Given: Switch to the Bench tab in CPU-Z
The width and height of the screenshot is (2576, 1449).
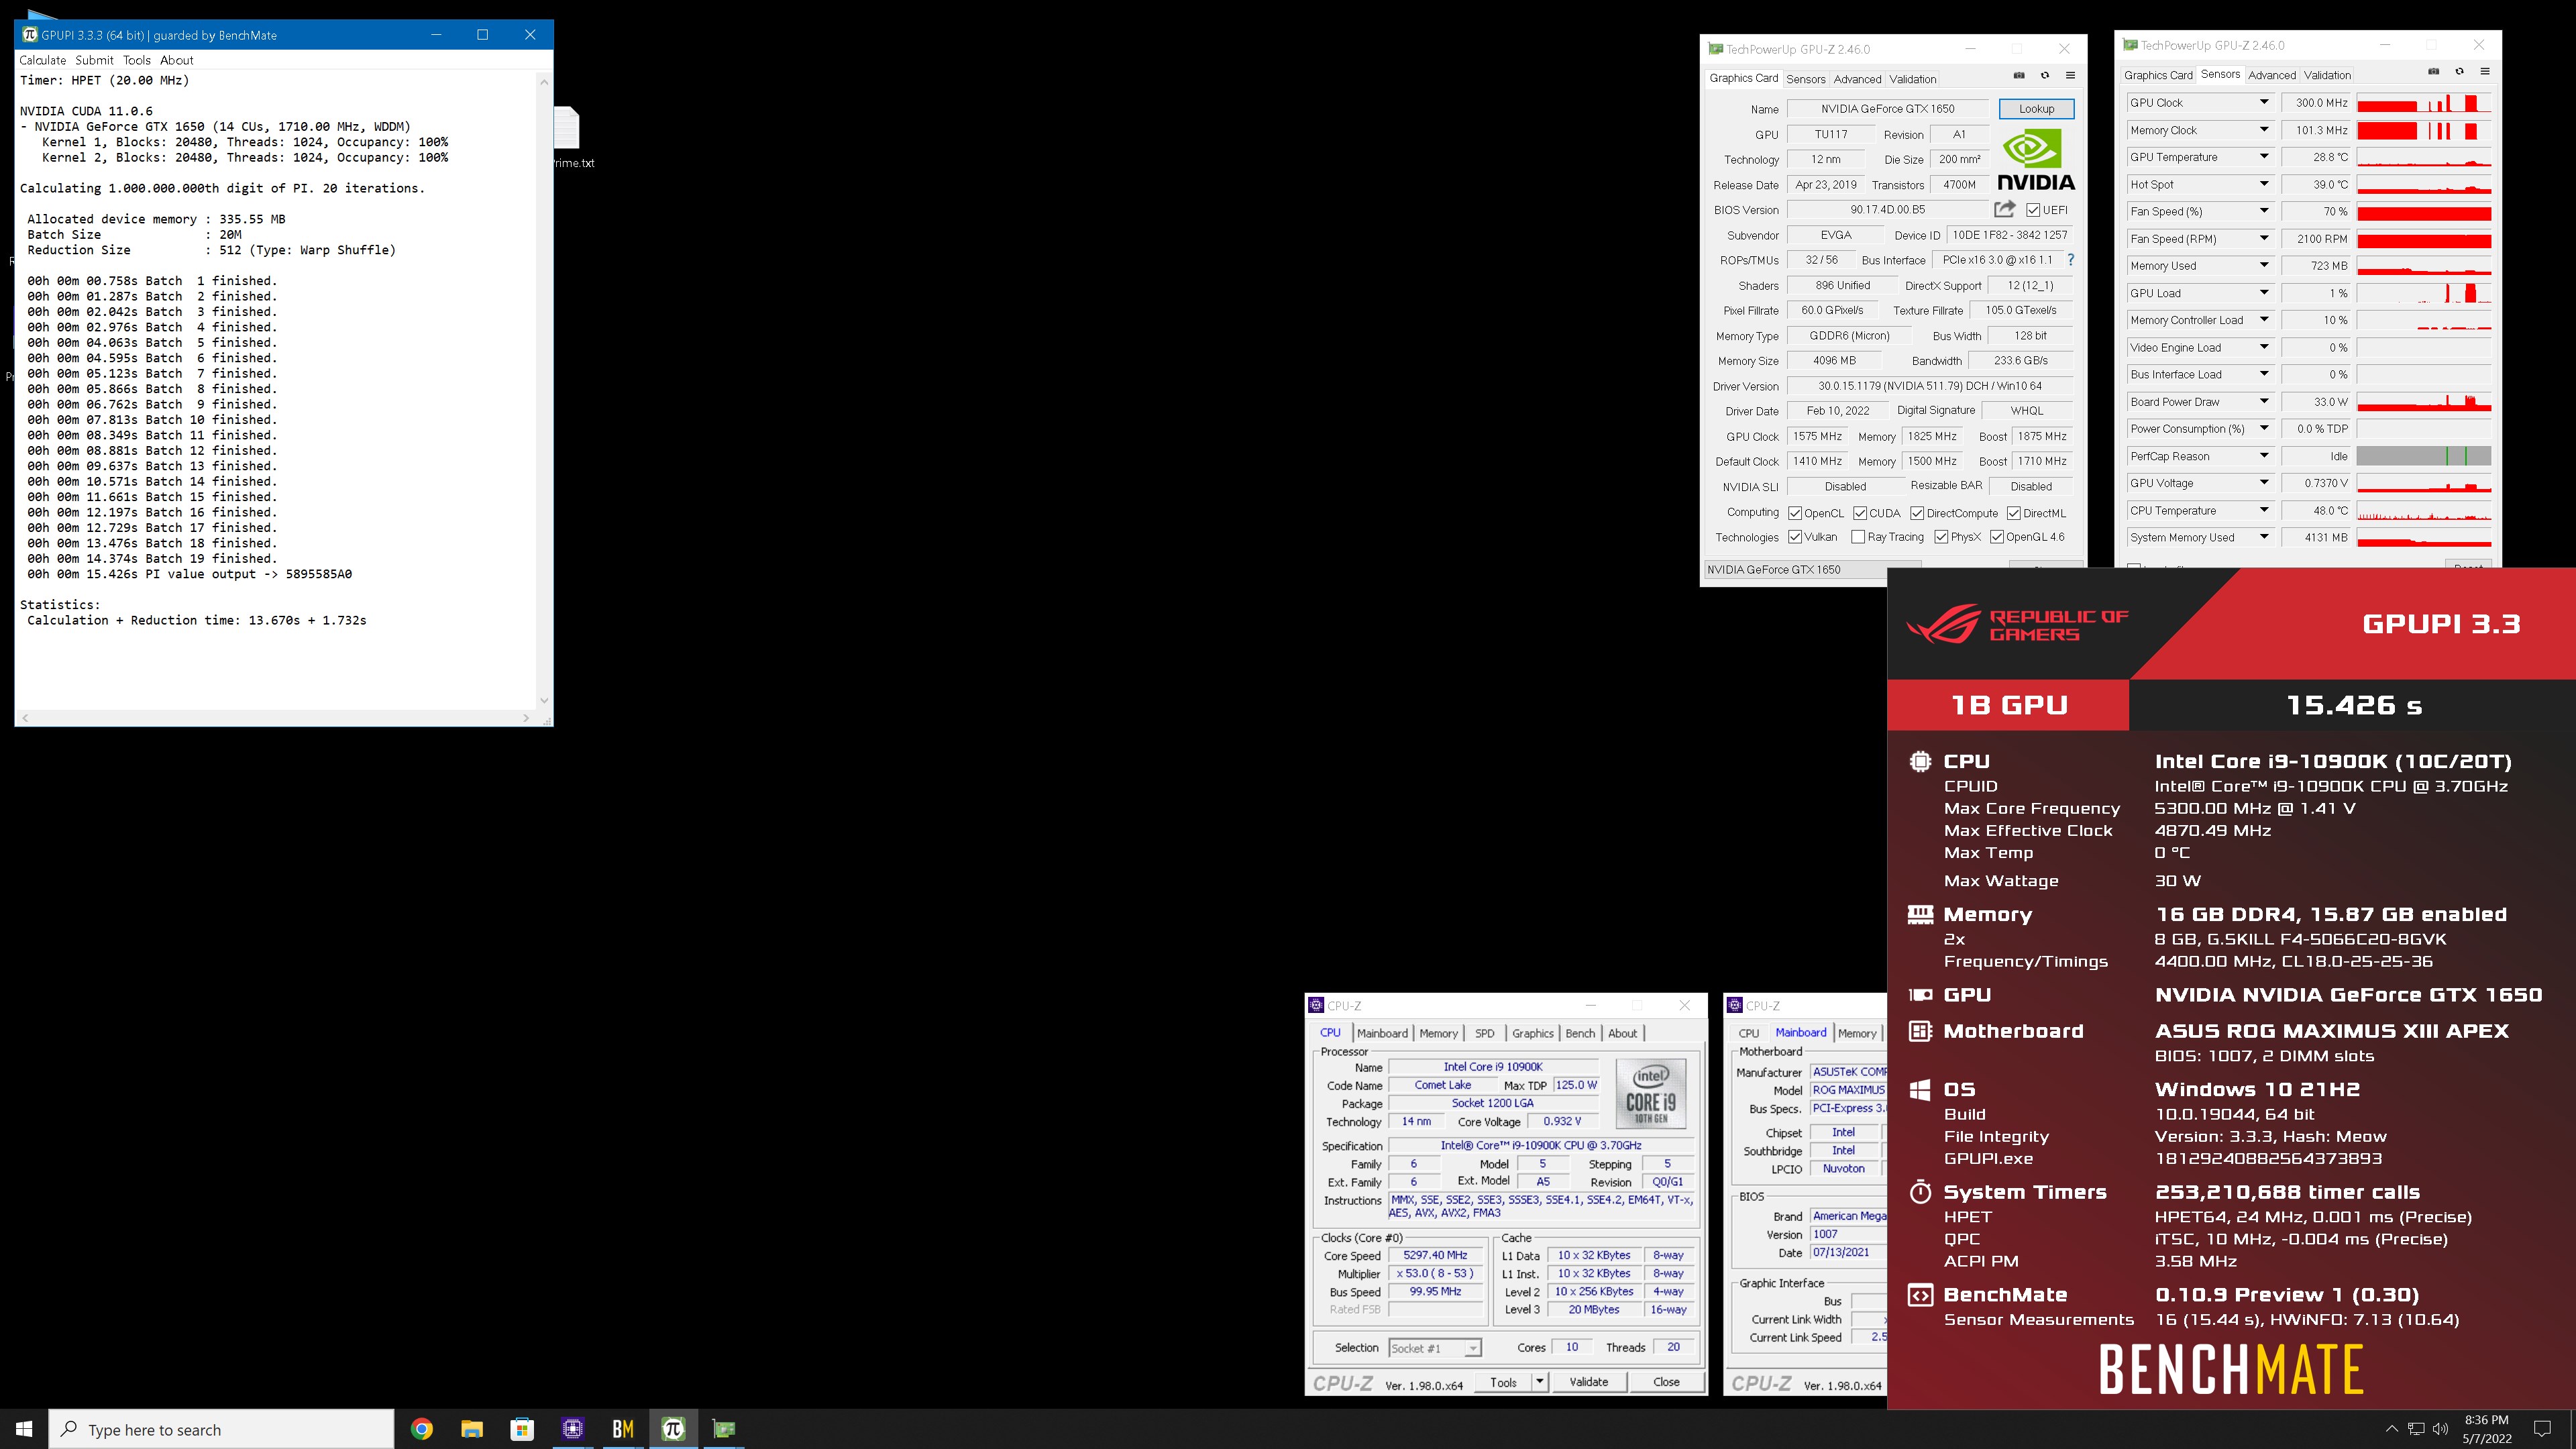Looking at the screenshot, I should point(1580,1033).
